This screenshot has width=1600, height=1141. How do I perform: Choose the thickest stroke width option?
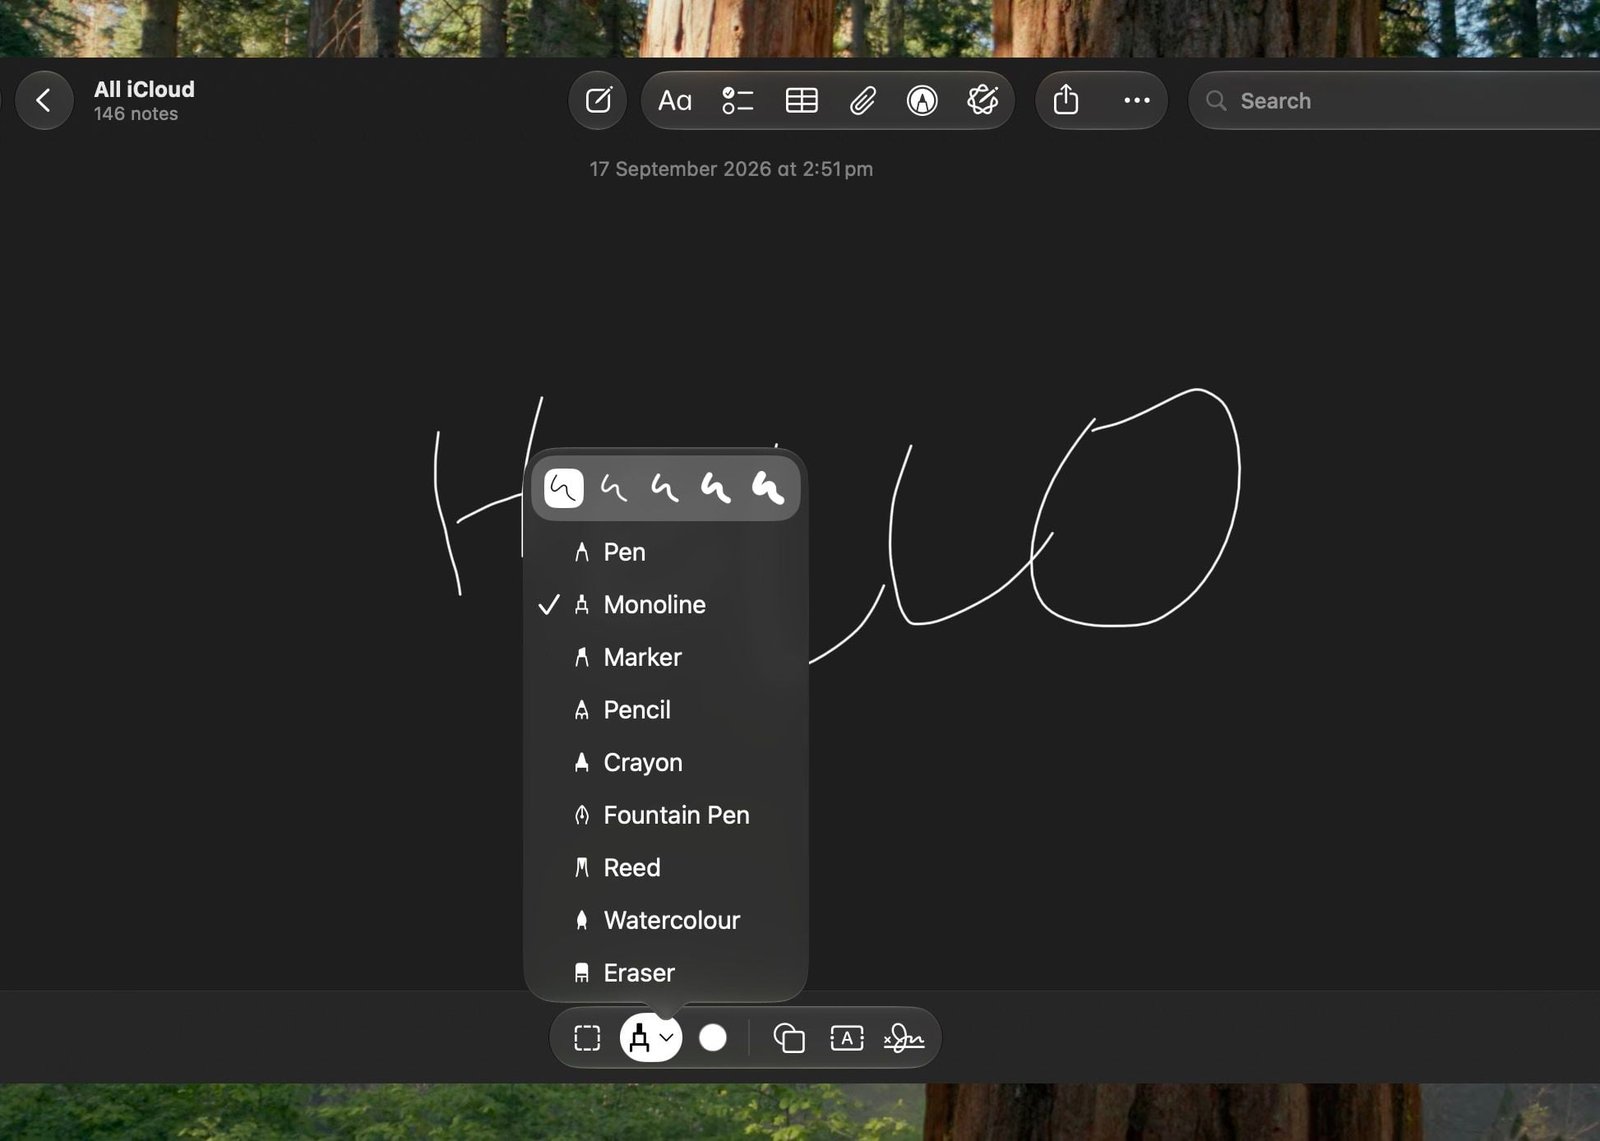click(768, 488)
